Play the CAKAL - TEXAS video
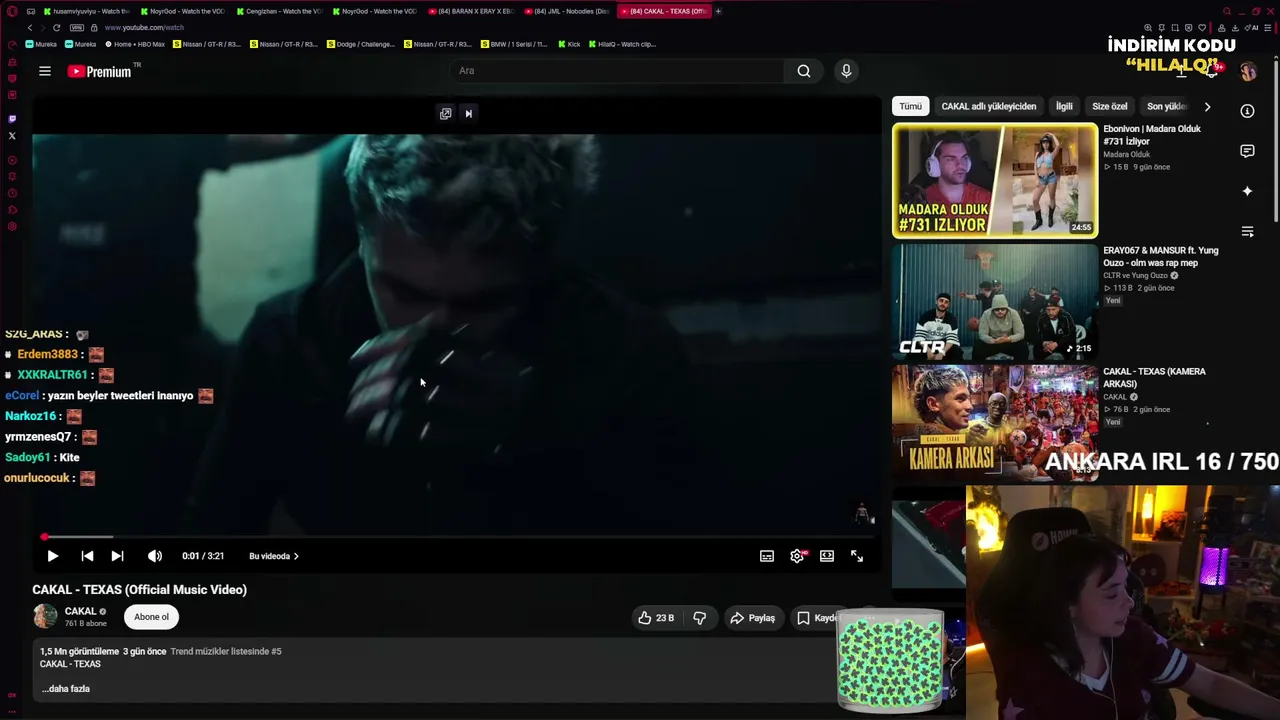This screenshot has width=1280, height=720. 53,556
